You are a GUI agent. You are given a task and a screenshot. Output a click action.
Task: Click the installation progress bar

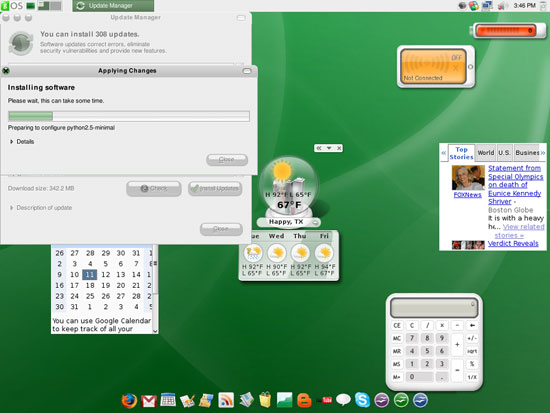click(x=129, y=116)
